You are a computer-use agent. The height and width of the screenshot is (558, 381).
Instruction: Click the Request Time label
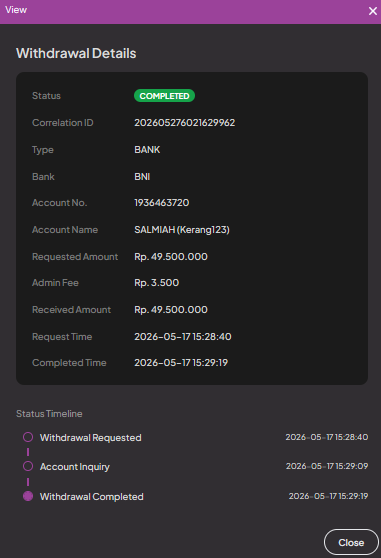click(62, 337)
